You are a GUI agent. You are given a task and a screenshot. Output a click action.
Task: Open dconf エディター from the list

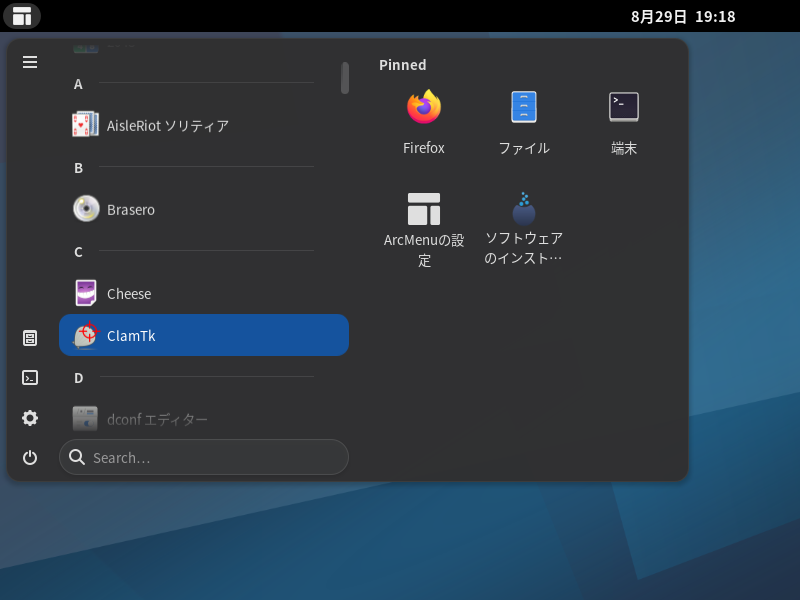[204, 419]
